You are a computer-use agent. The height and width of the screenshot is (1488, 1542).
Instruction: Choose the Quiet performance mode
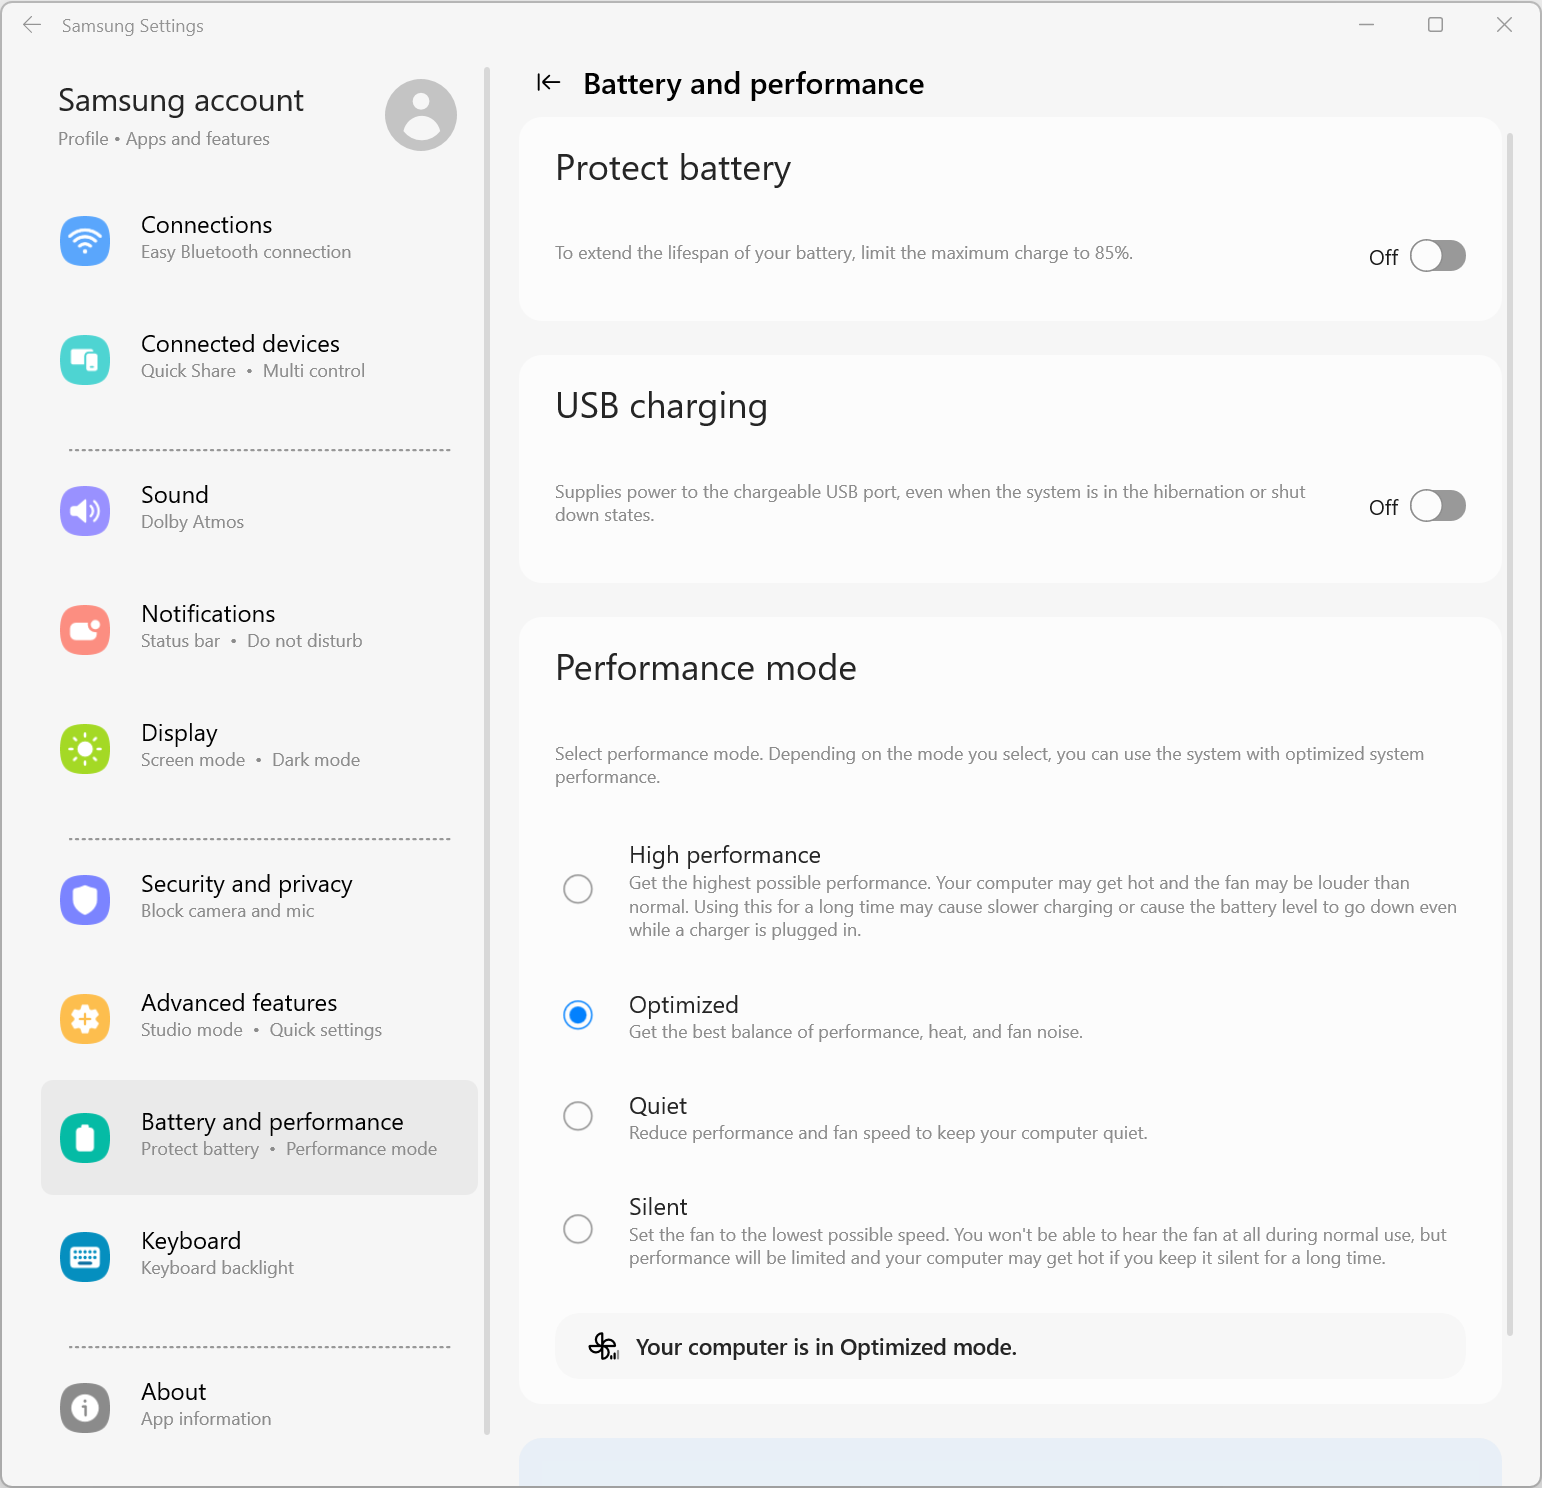[578, 1116]
